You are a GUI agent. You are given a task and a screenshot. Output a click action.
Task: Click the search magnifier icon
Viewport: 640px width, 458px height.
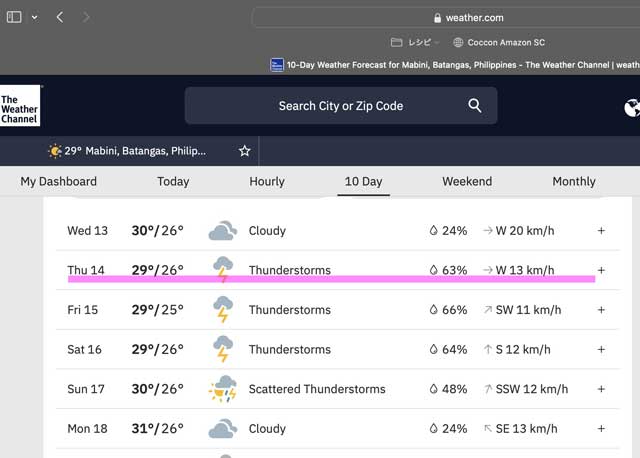point(475,106)
